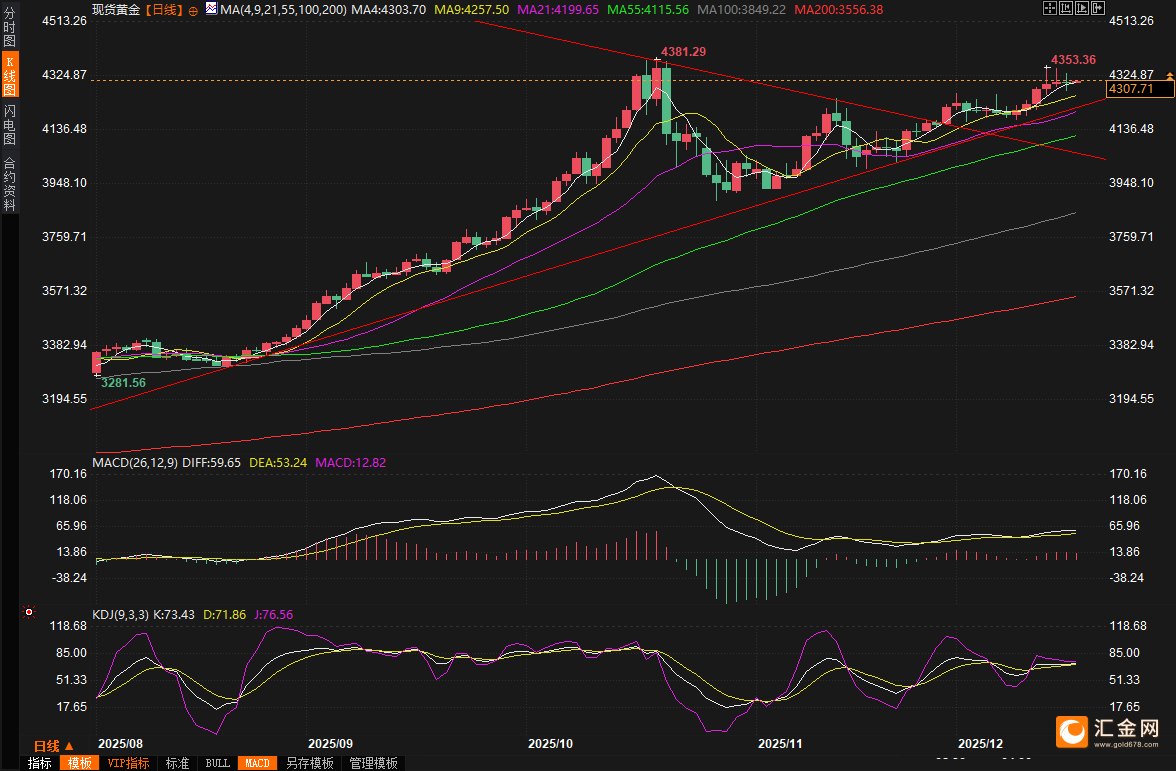
Task: Open the MA indicator settings icon
Action: pos(210,9)
